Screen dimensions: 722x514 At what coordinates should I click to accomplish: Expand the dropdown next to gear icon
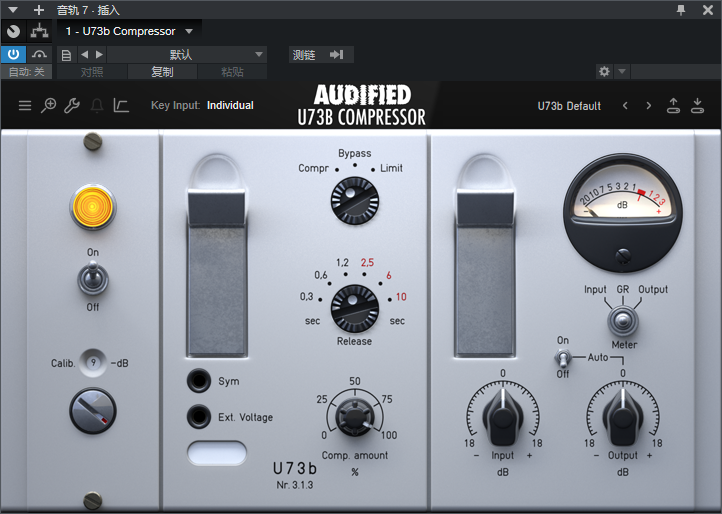tap(622, 71)
